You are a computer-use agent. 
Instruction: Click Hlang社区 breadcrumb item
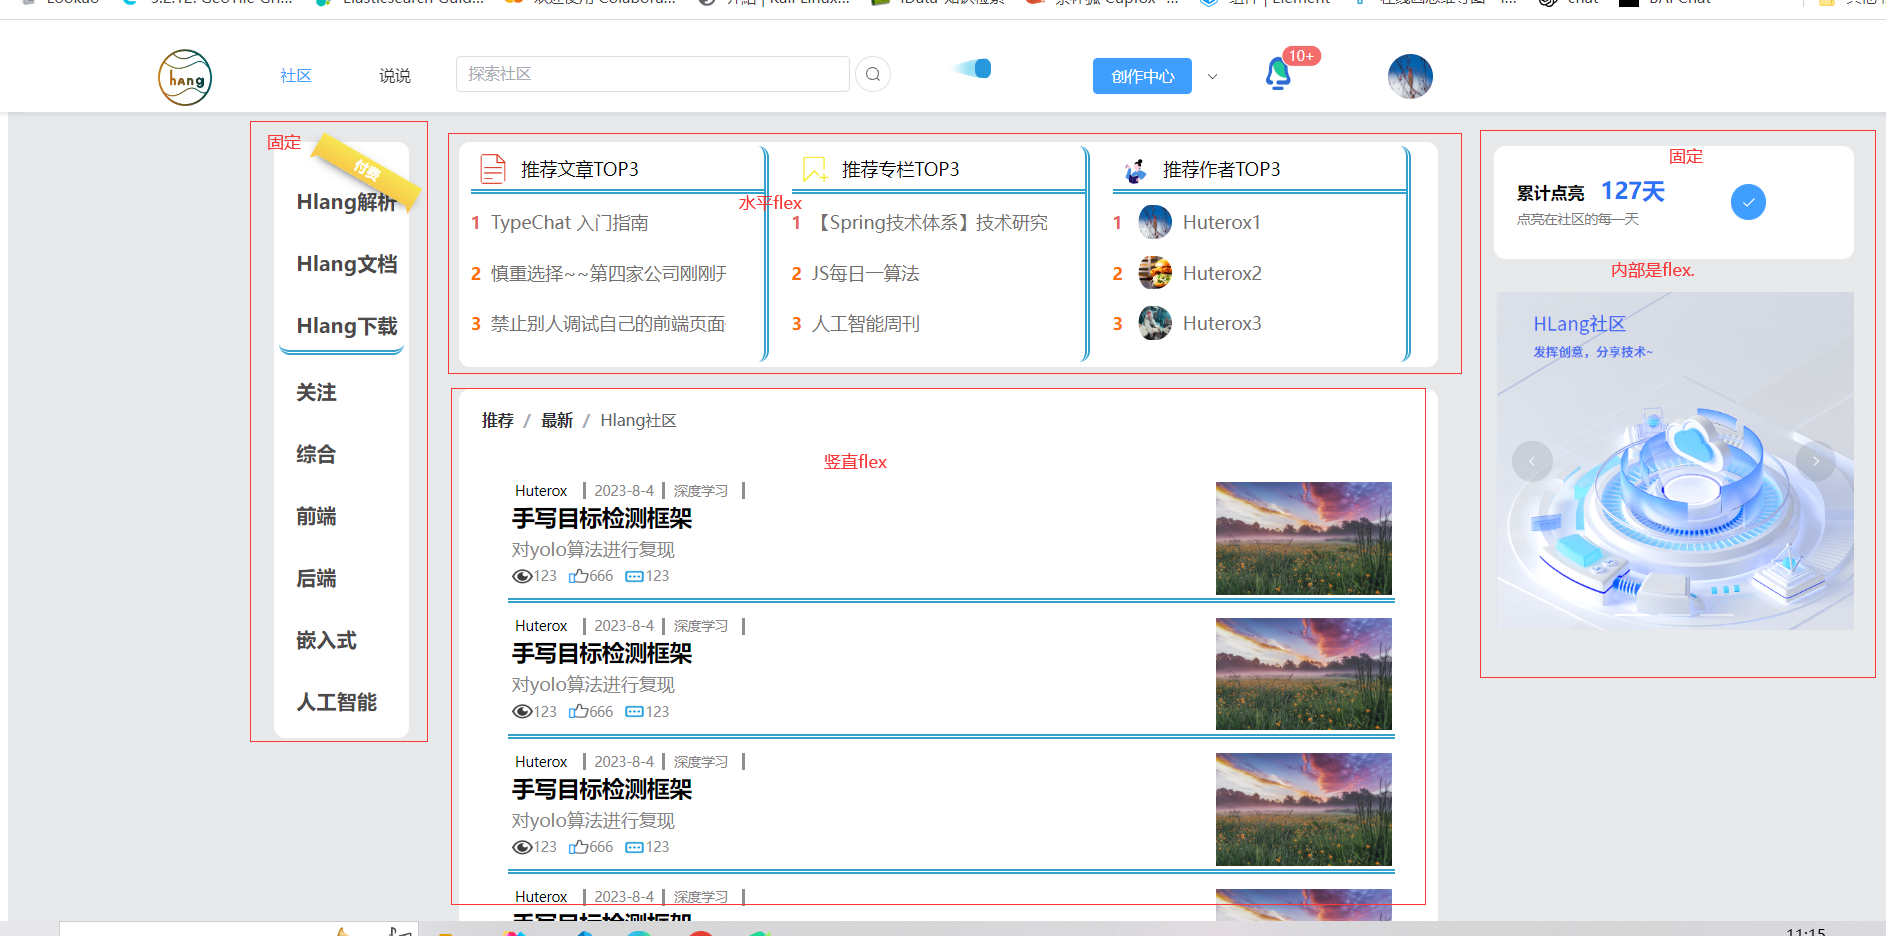pyautogui.click(x=638, y=421)
